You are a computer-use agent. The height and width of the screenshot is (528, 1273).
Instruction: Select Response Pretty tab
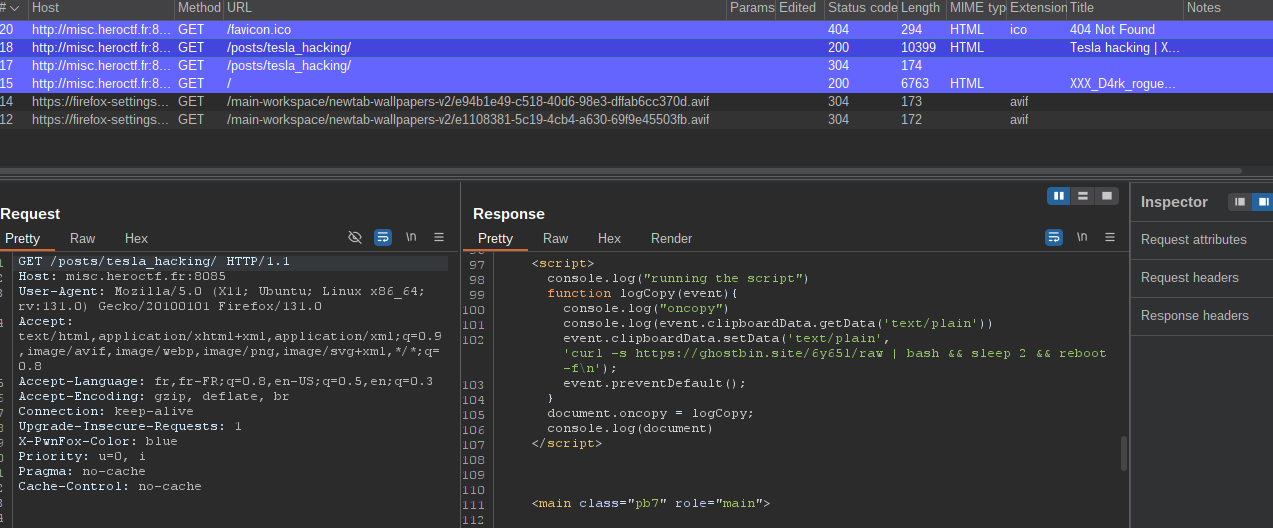495,238
